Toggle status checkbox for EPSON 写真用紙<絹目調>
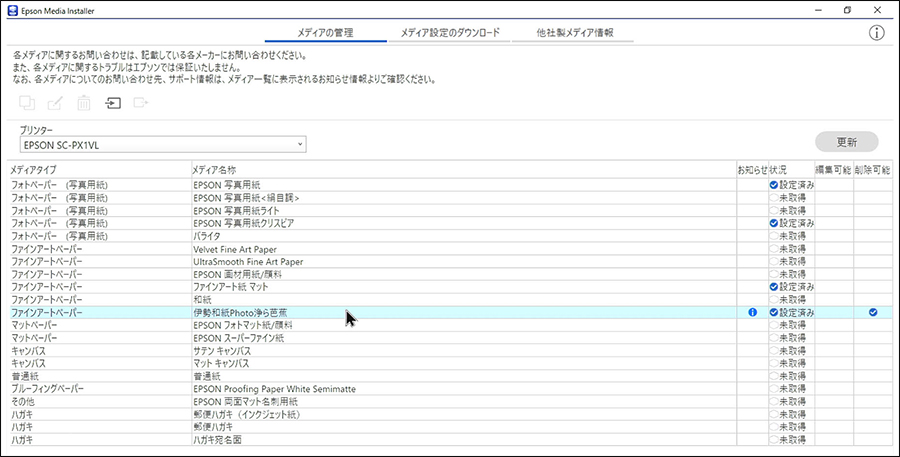 pos(774,197)
